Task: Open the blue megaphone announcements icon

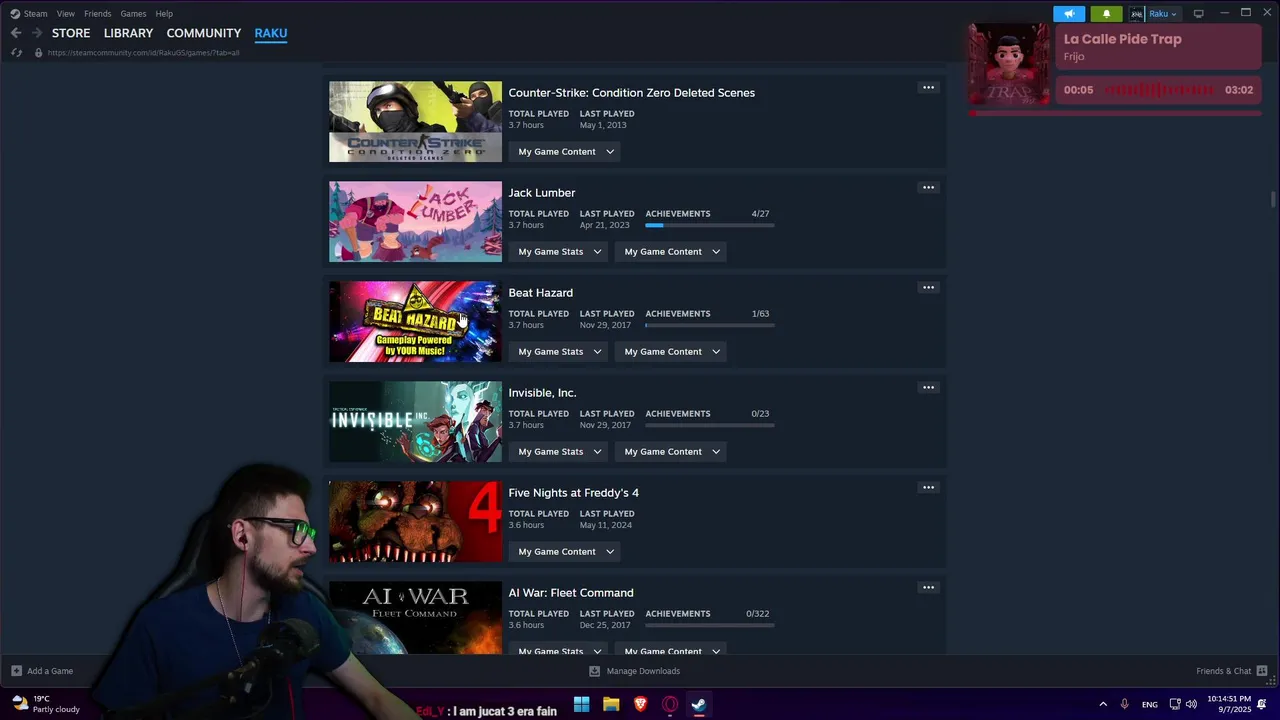Action: [1069, 14]
